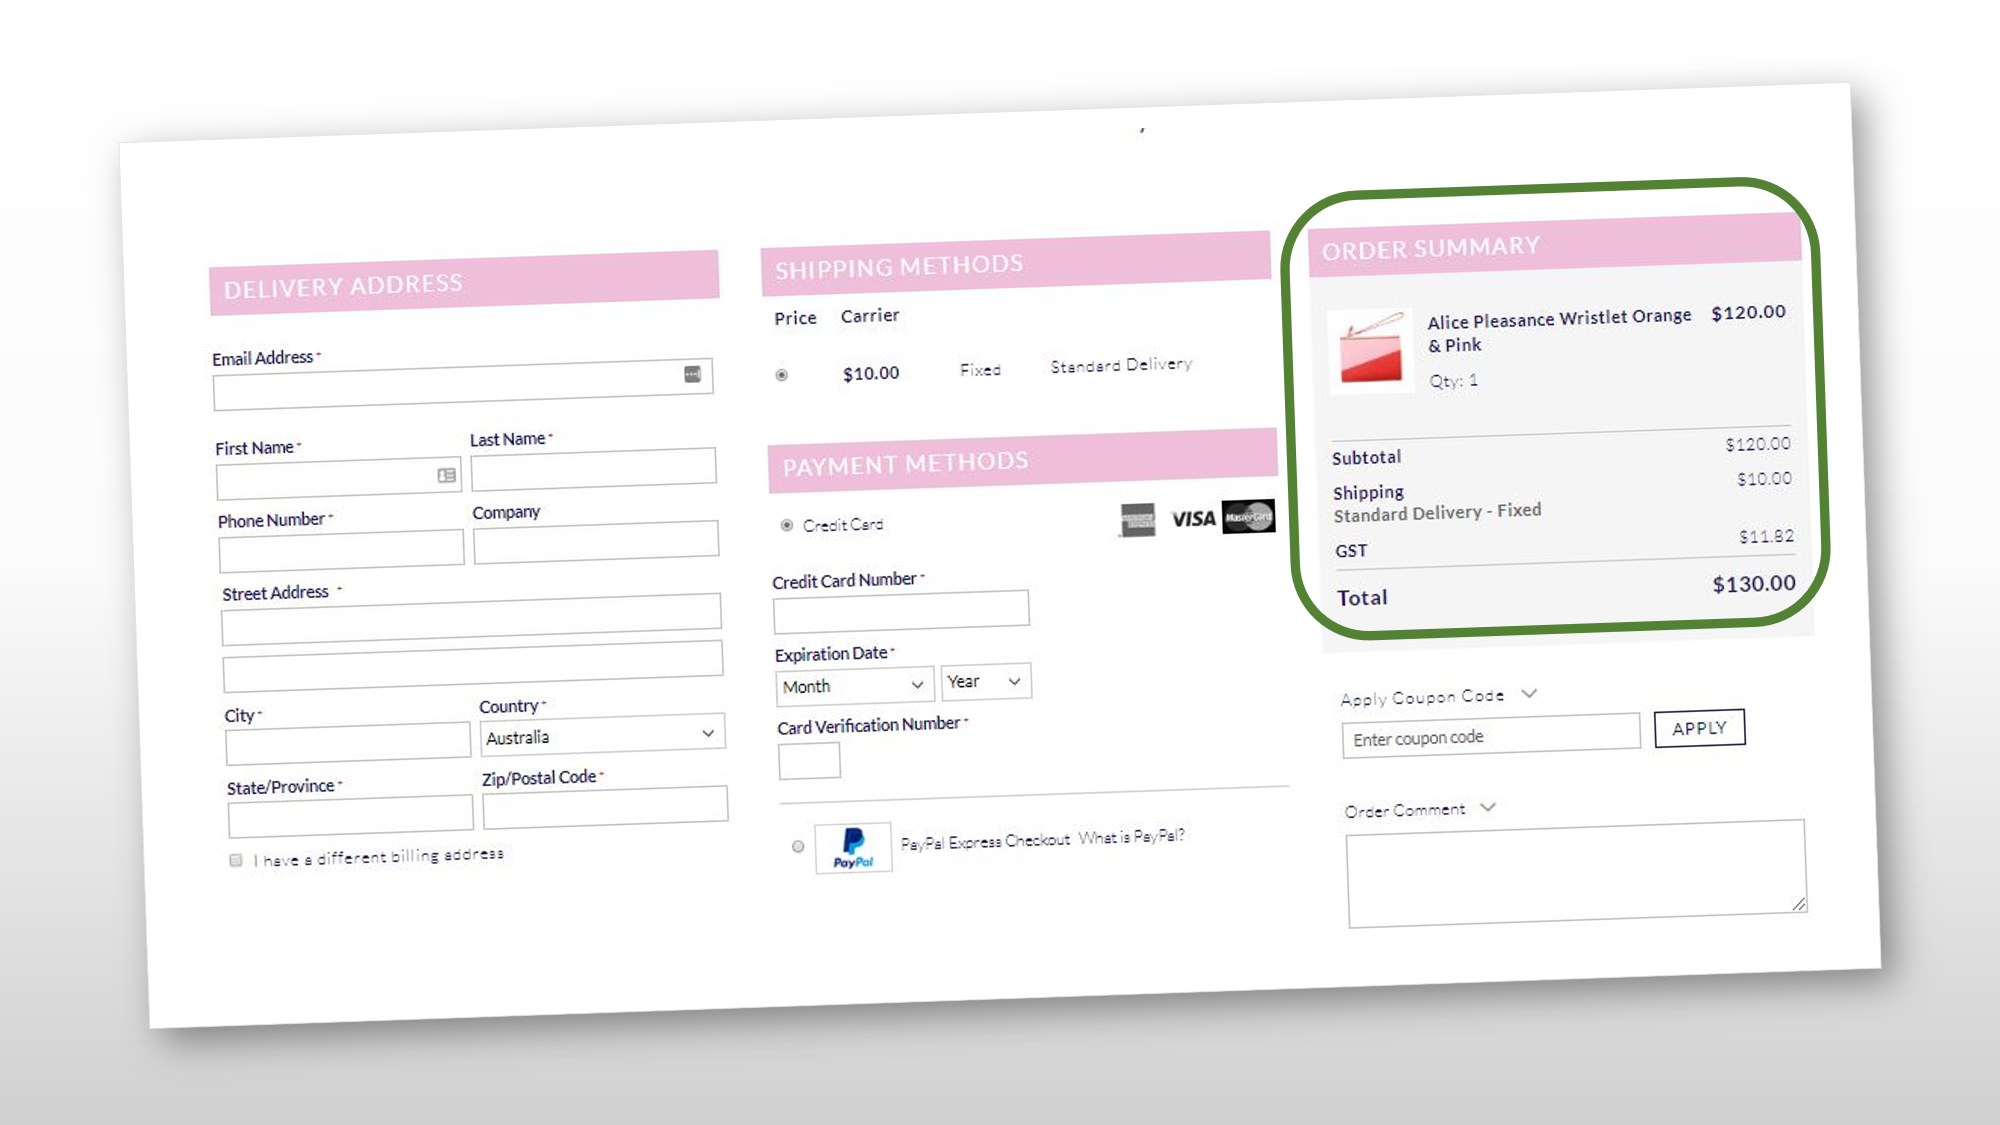Image resolution: width=2000 pixels, height=1125 pixels.
Task: Click the autofill icon in Email Address field
Action: pyautogui.click(x=692, y=374)
